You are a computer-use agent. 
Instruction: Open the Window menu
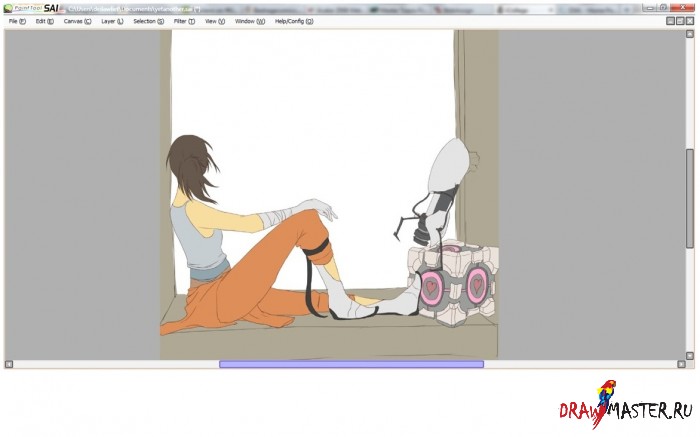(x=250, y=21)
